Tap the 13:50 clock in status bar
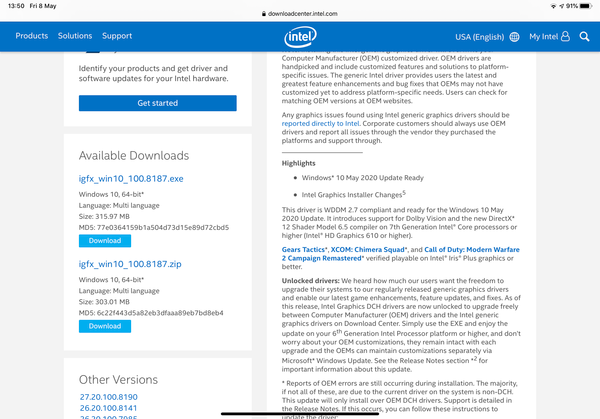This screenshot has width=600, height=419. (x=16, y=6)
